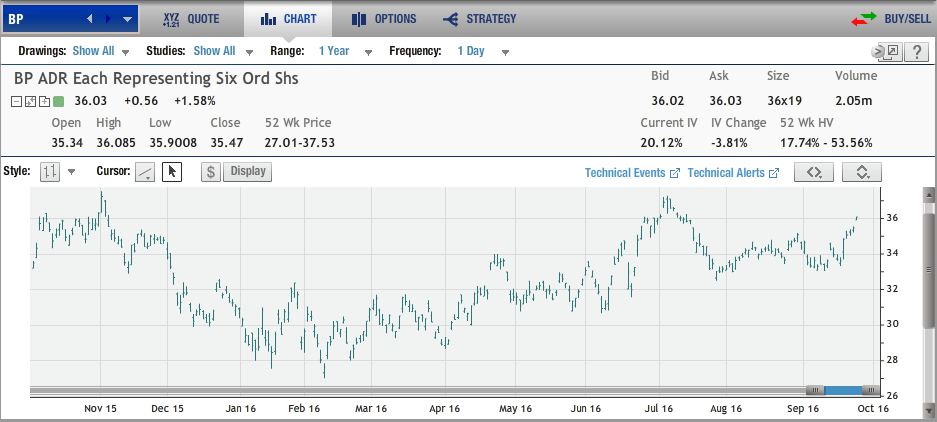Screen dimensions: 937x422
Task: Select the pointer arrow cursor tool
Action: pos(172,172)
